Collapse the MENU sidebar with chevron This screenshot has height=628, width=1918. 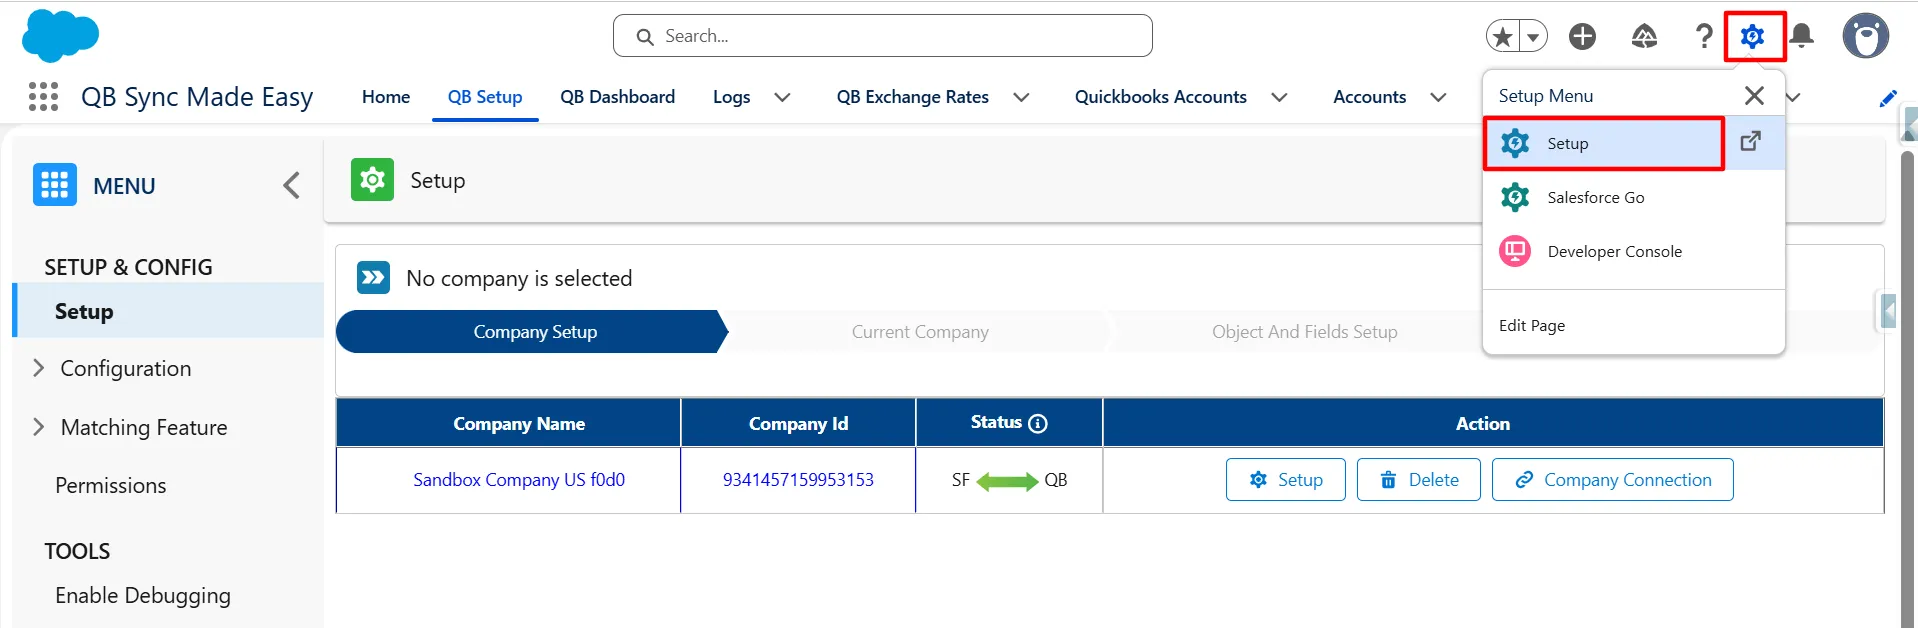(291, 185)
